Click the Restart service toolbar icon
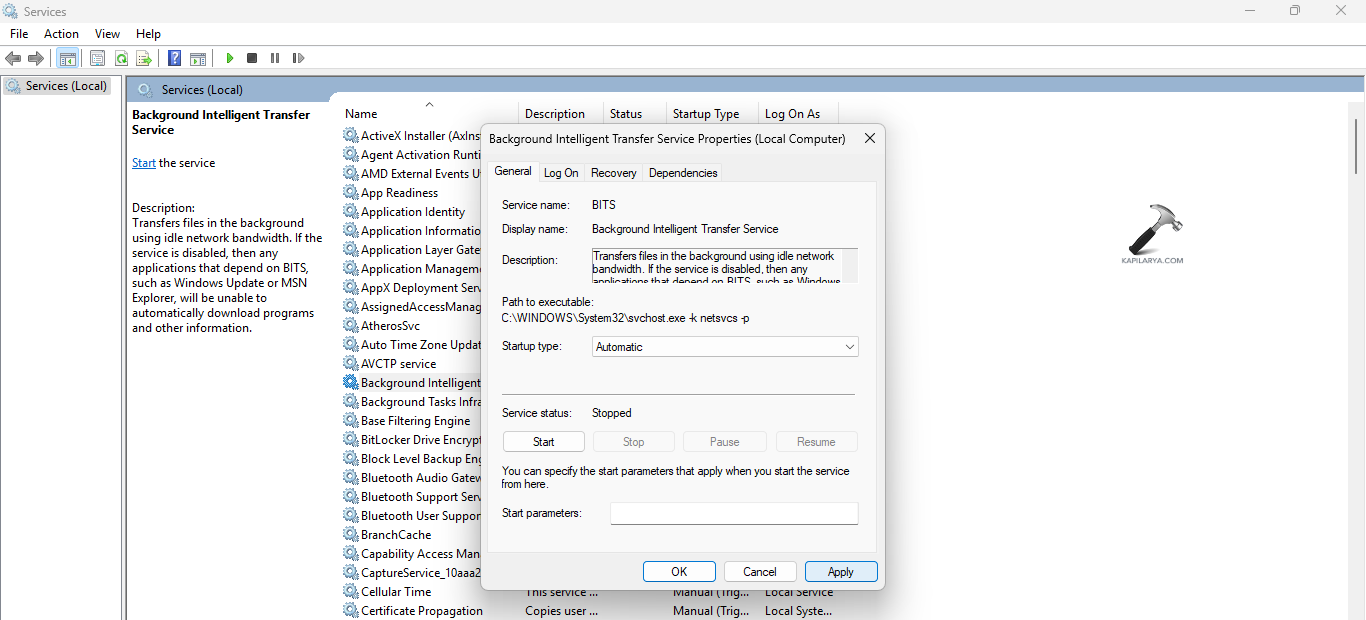This screenshot has height=620, width=1366. click(x=298, y=57)
